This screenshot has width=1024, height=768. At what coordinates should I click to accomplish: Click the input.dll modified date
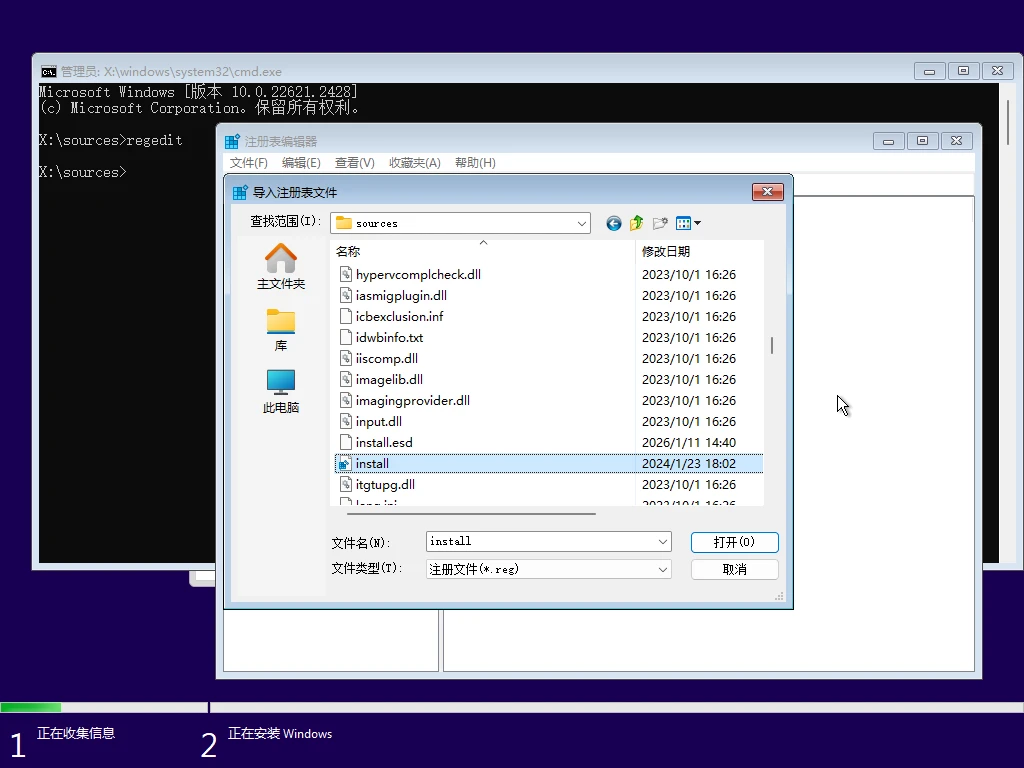pyautogui.click(x=689, y=421)
